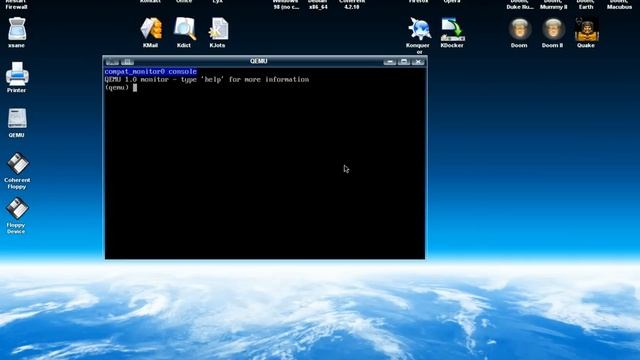Click the highlighted 'compat_monitor0 console' line

point(151,71)
